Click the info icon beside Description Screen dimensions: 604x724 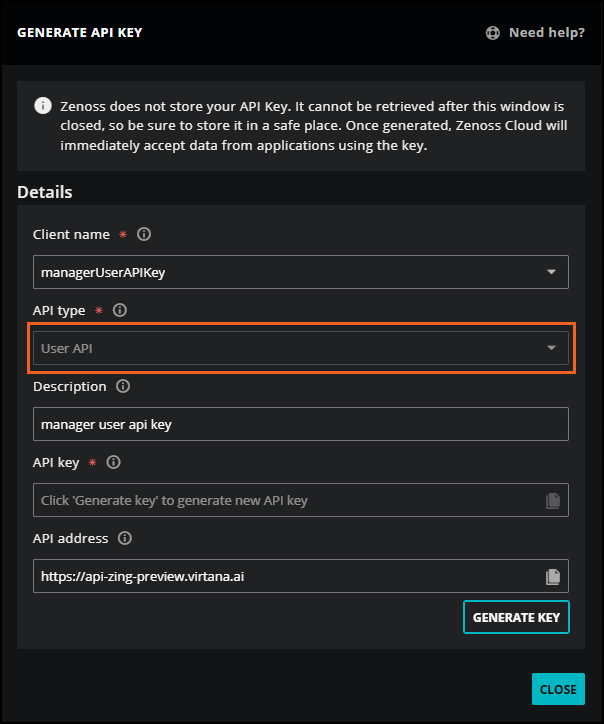[x=123, y=387]
